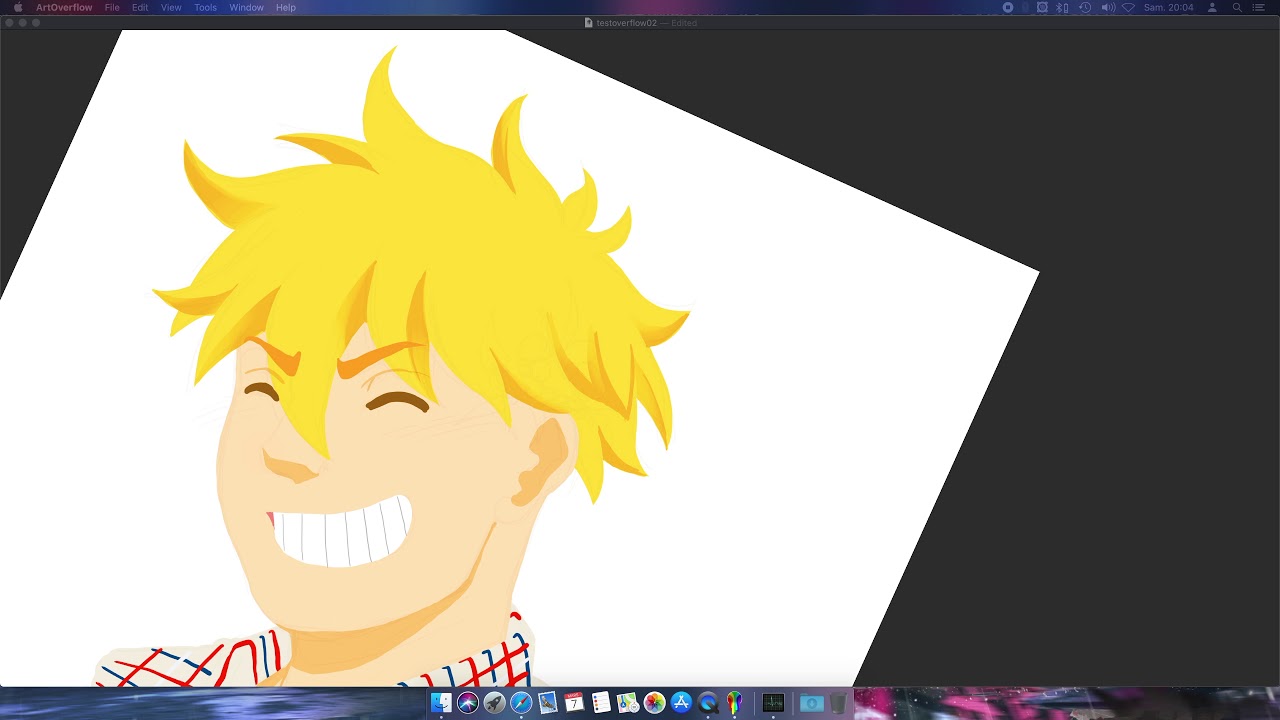Open the Help menu

[x=286, y=7]
